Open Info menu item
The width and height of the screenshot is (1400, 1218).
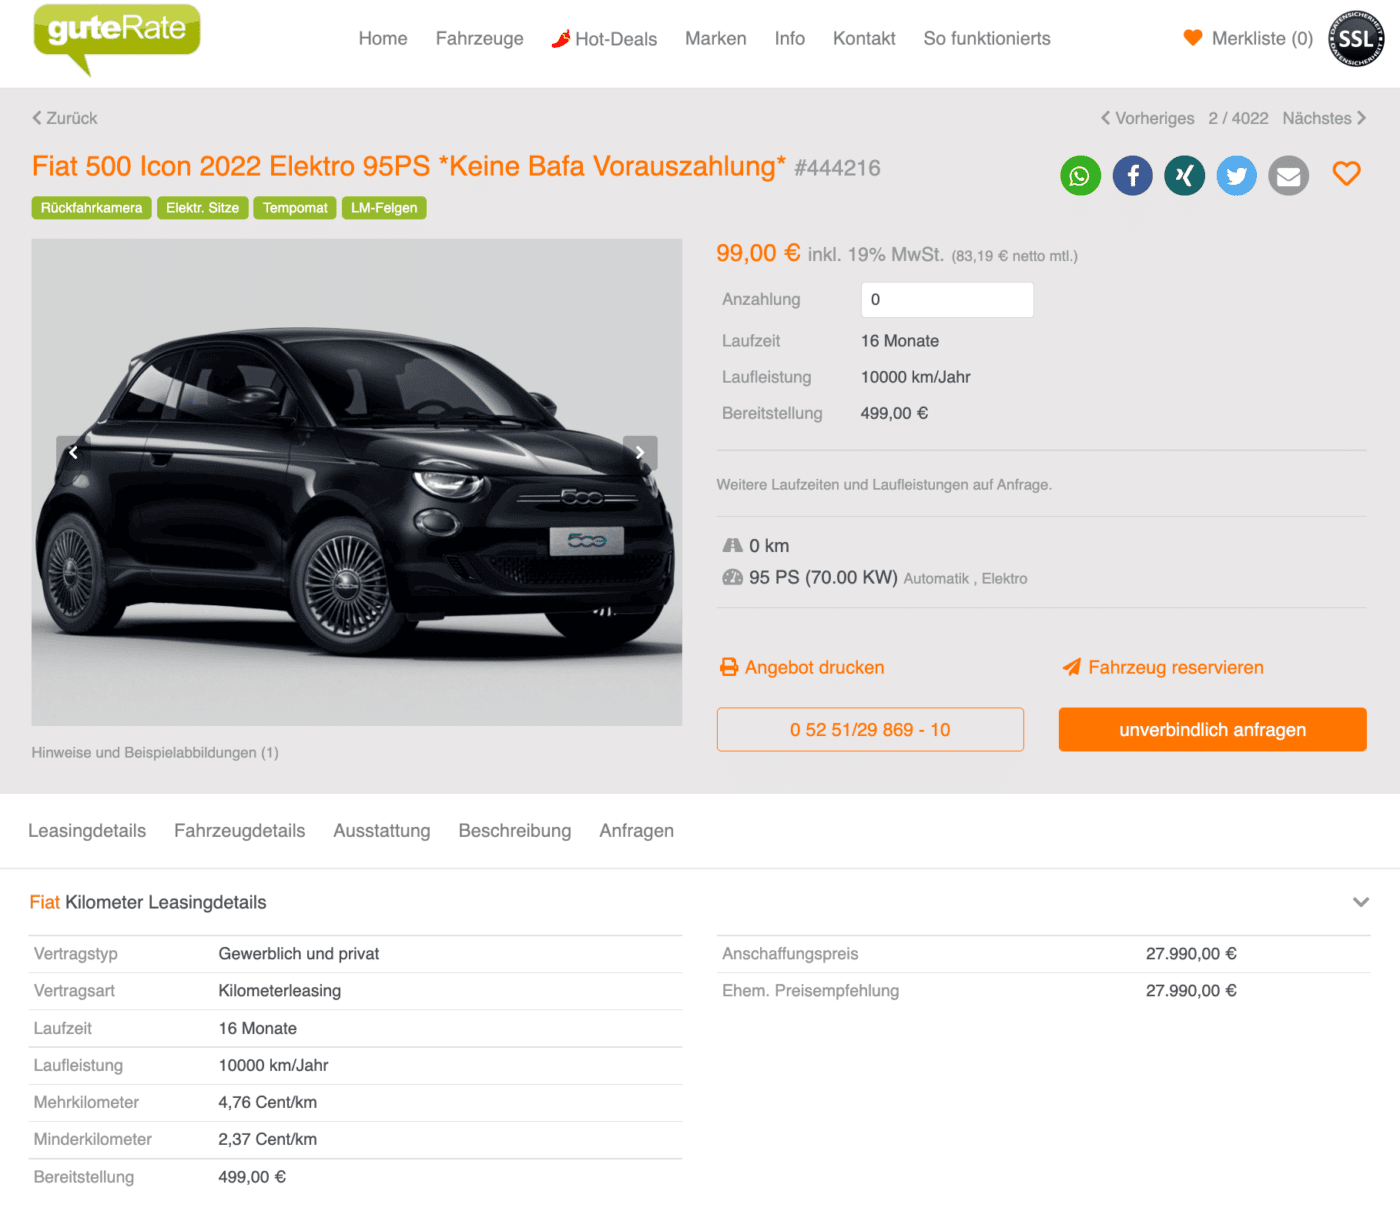(x=789, y=39)
